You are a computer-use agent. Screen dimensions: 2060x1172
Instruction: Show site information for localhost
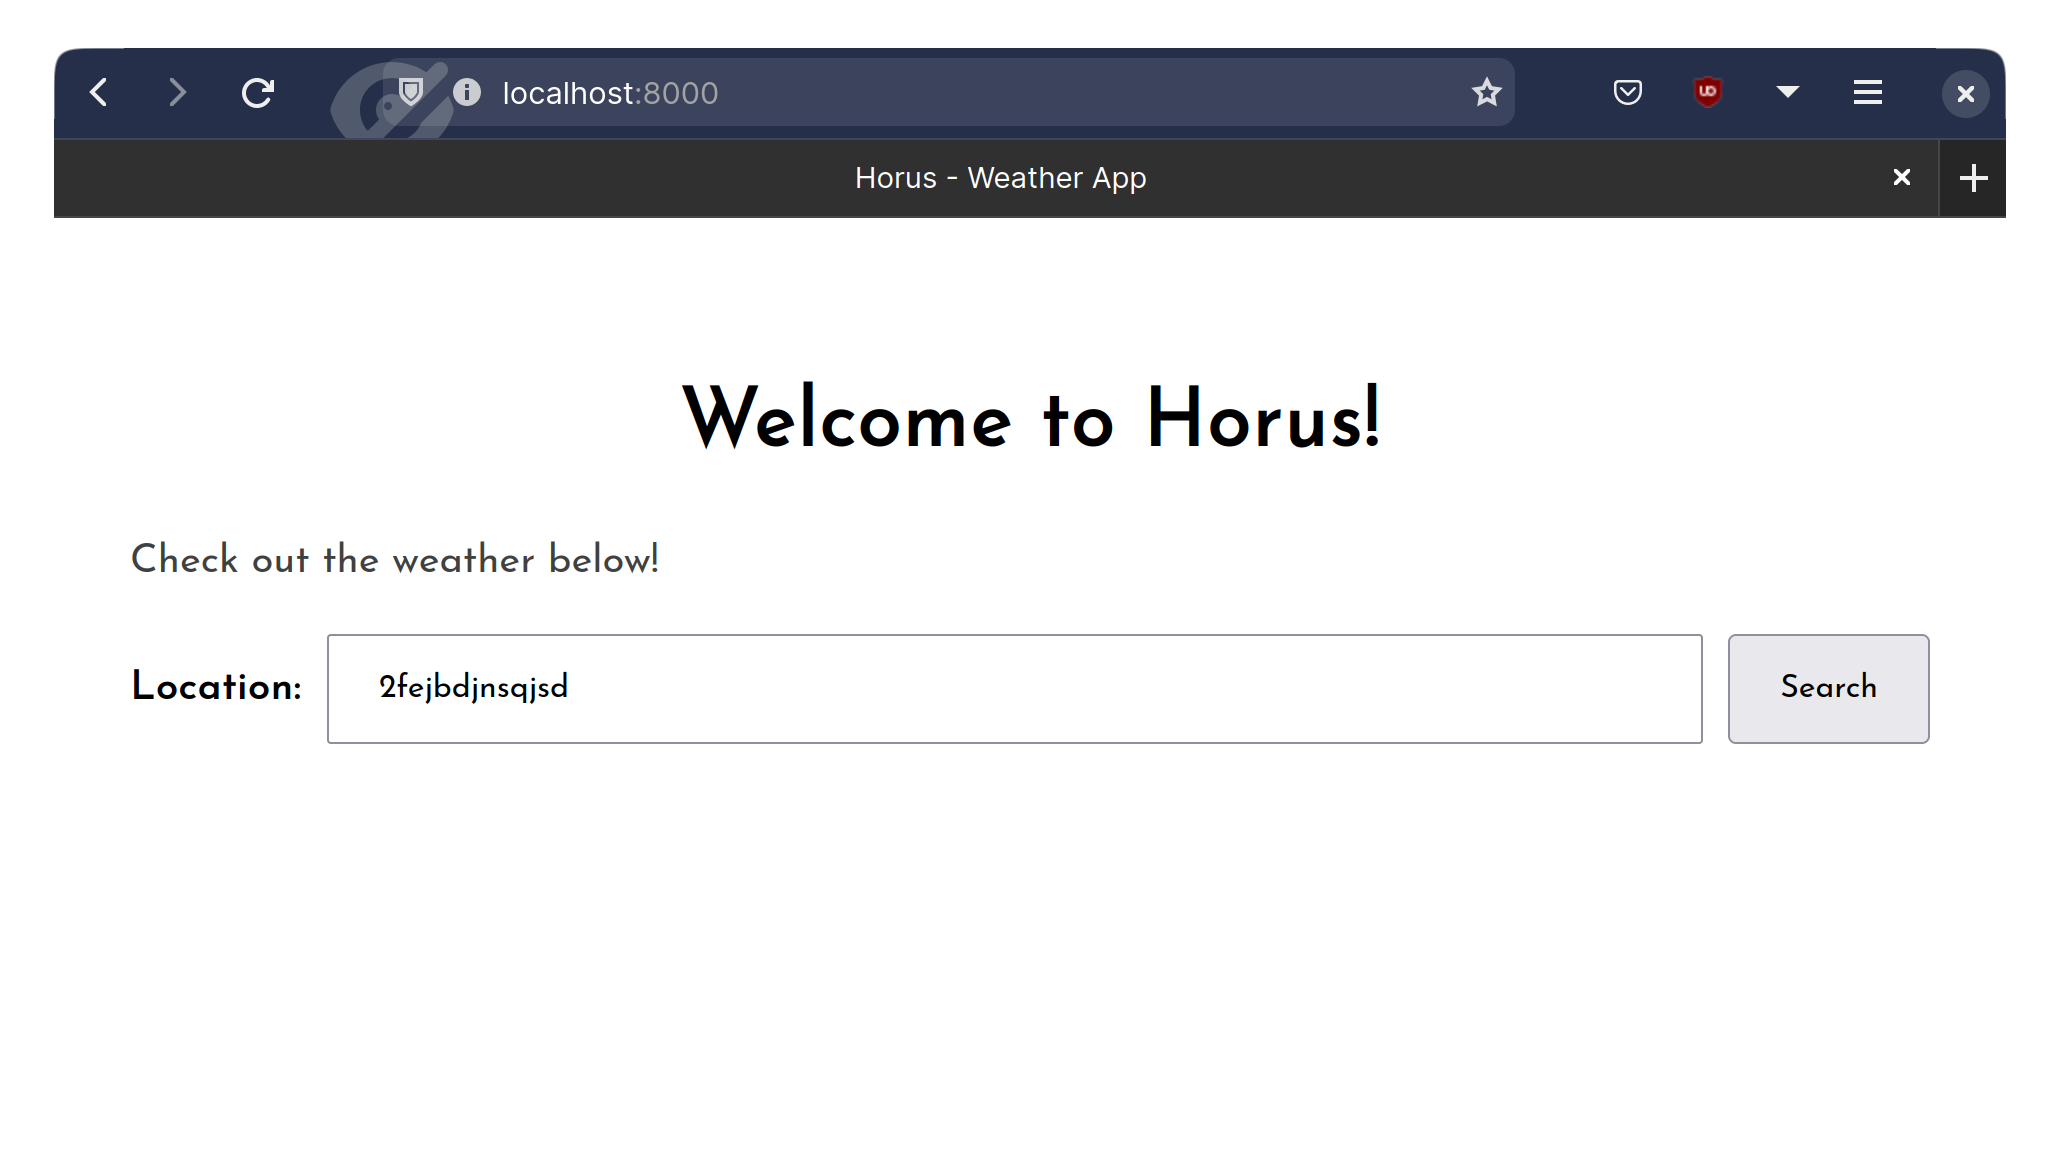(466, 93)
